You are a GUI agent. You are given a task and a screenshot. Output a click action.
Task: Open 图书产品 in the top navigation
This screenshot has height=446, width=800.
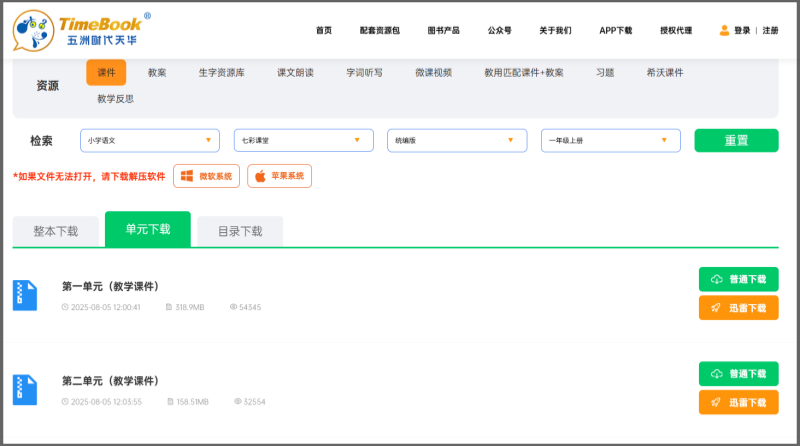click(x=443, y=31)
